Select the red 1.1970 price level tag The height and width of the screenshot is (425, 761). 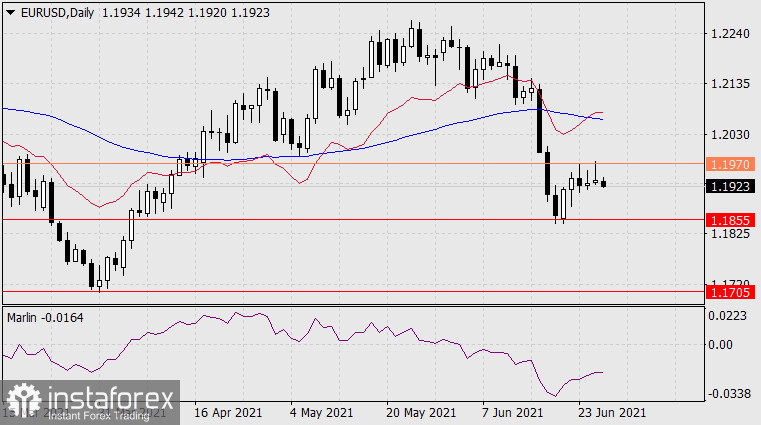[728, 162]
